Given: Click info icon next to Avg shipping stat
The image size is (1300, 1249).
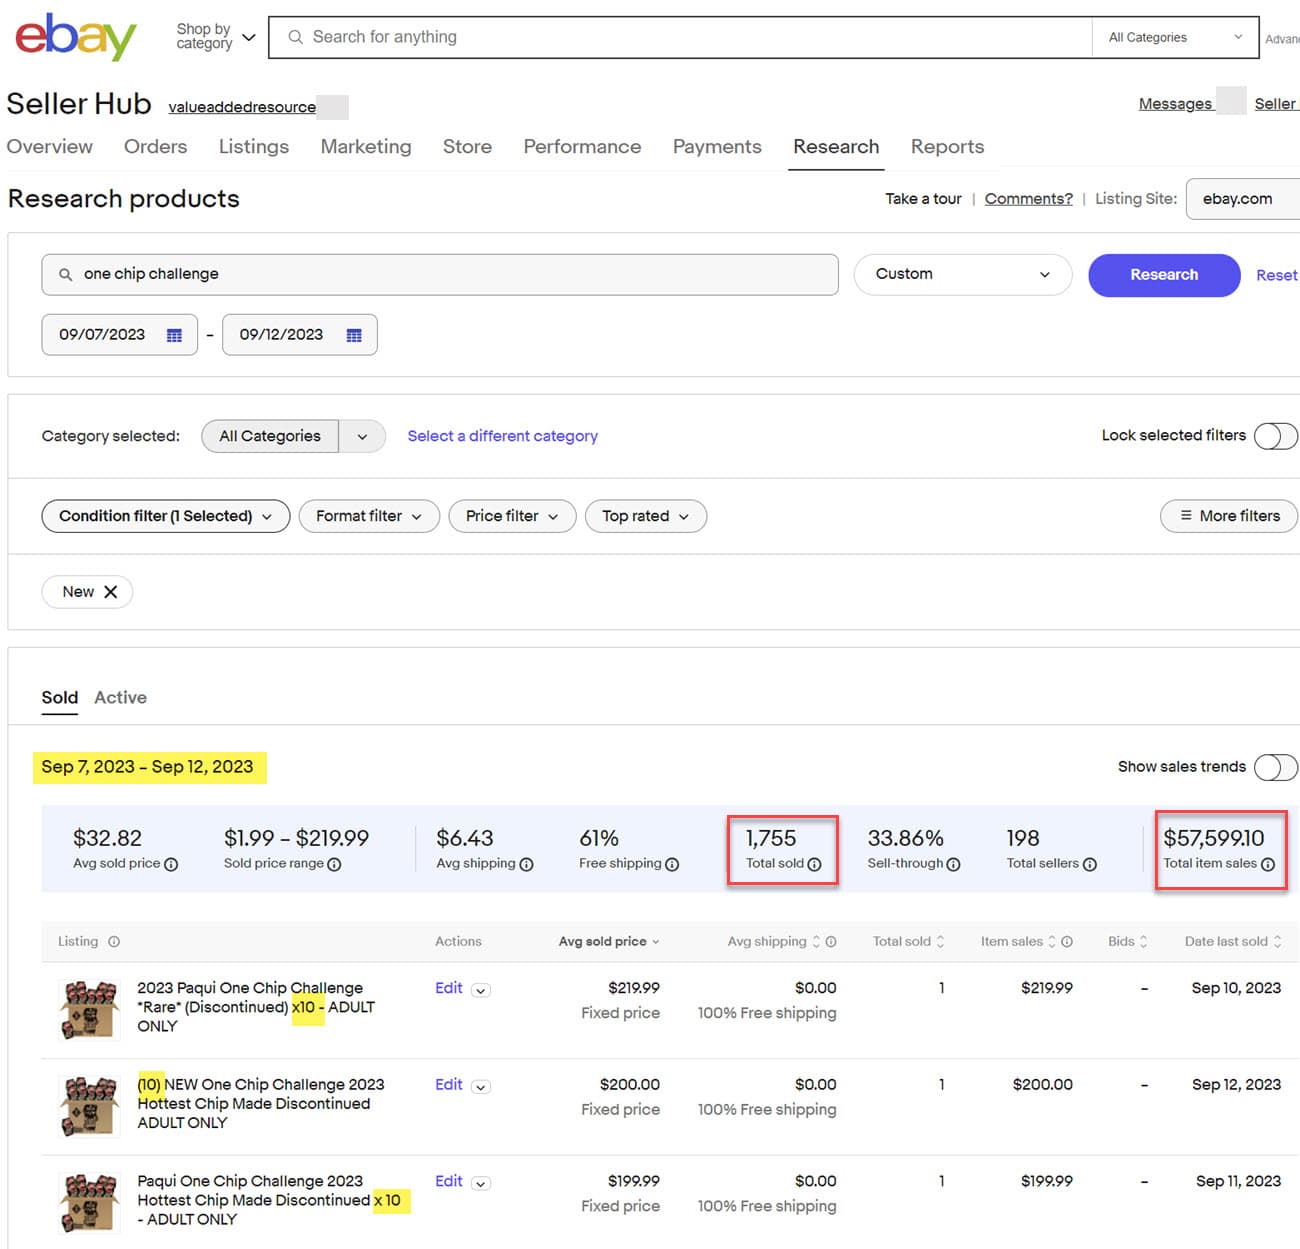Looking at the screenshot, I should pyautogui.click(x=527, y=864).
